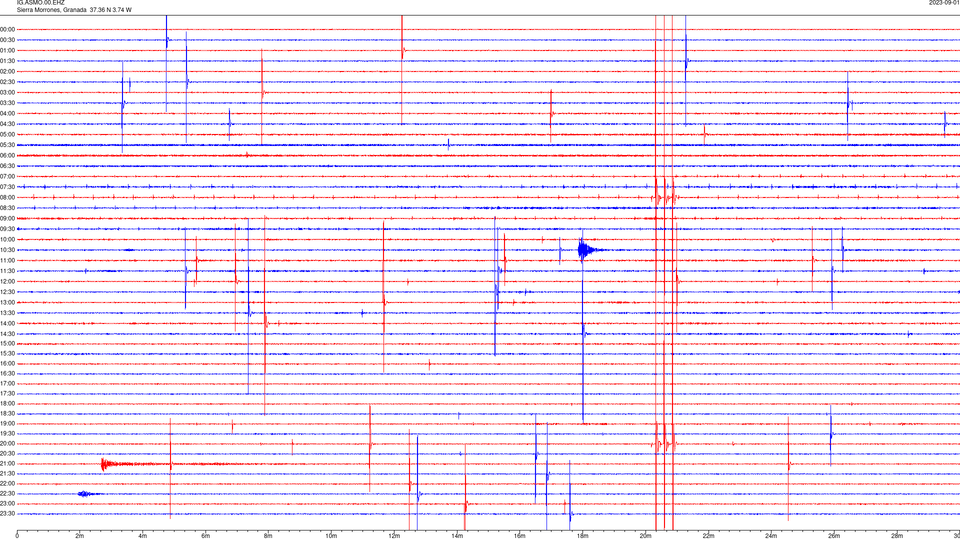Click the 05:30 trace label
960x540 pixels.
(x=8, y=145)
